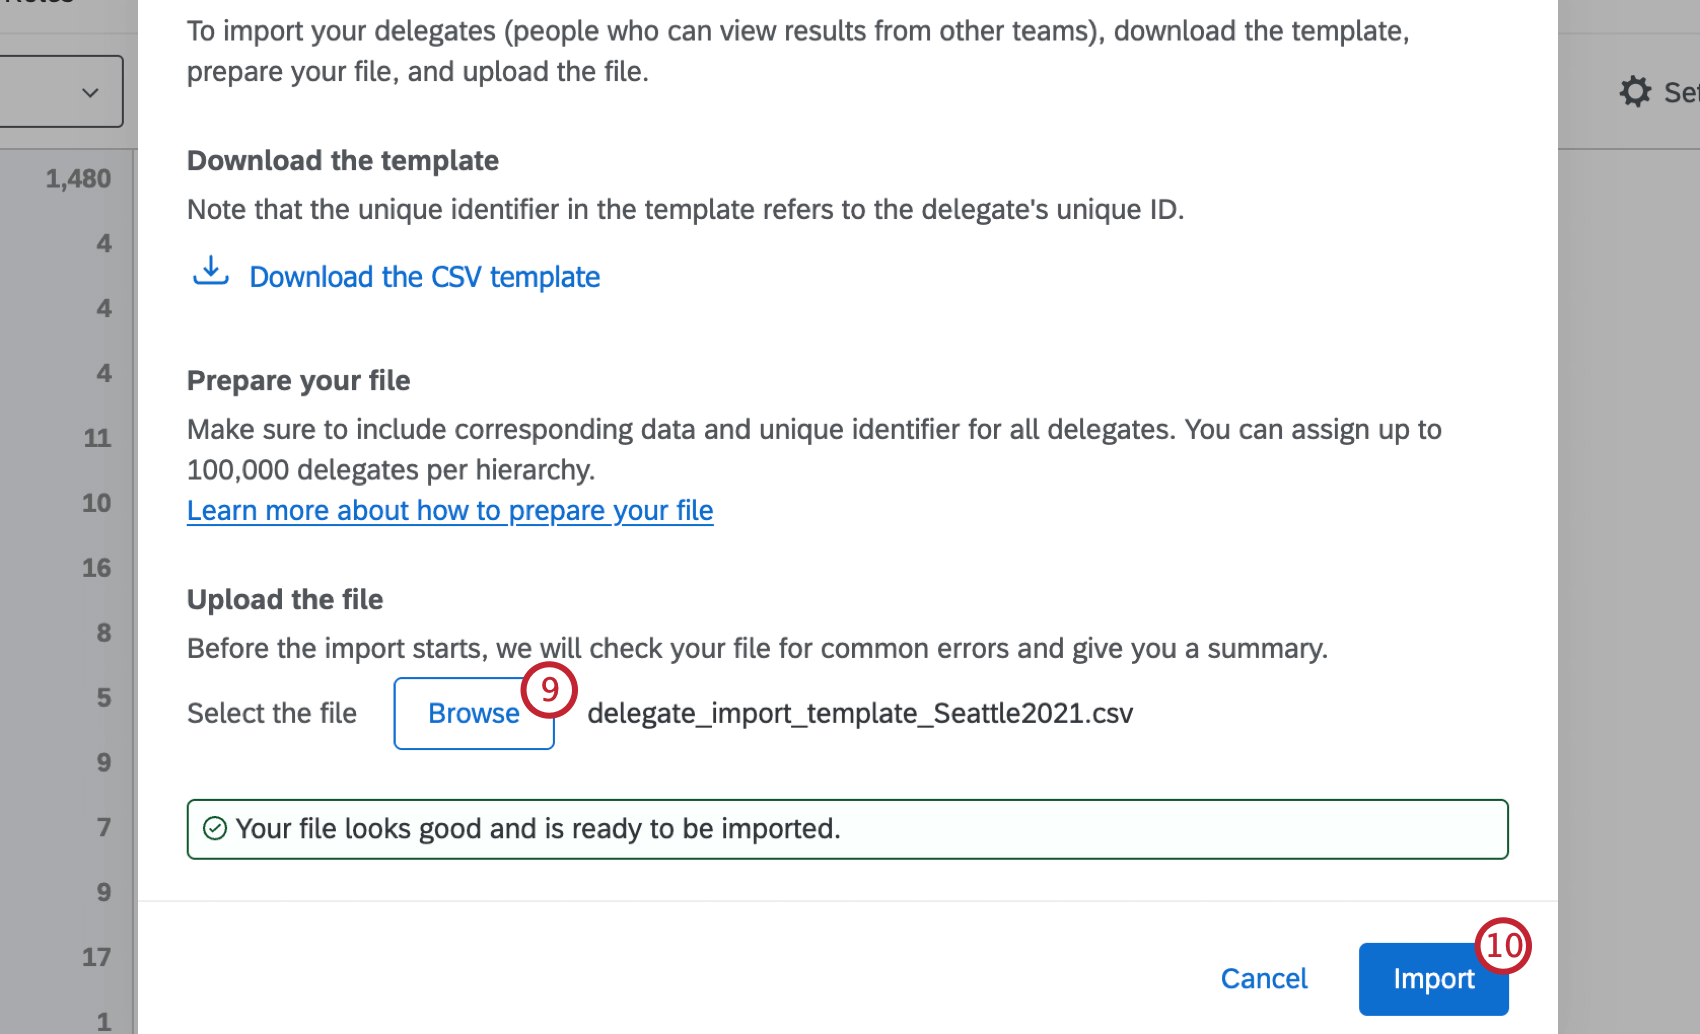Viewport: 1700px width, 1034px height.
Task: Open 'Learn more about how to prepare your file'
Action: pos(449,510)
